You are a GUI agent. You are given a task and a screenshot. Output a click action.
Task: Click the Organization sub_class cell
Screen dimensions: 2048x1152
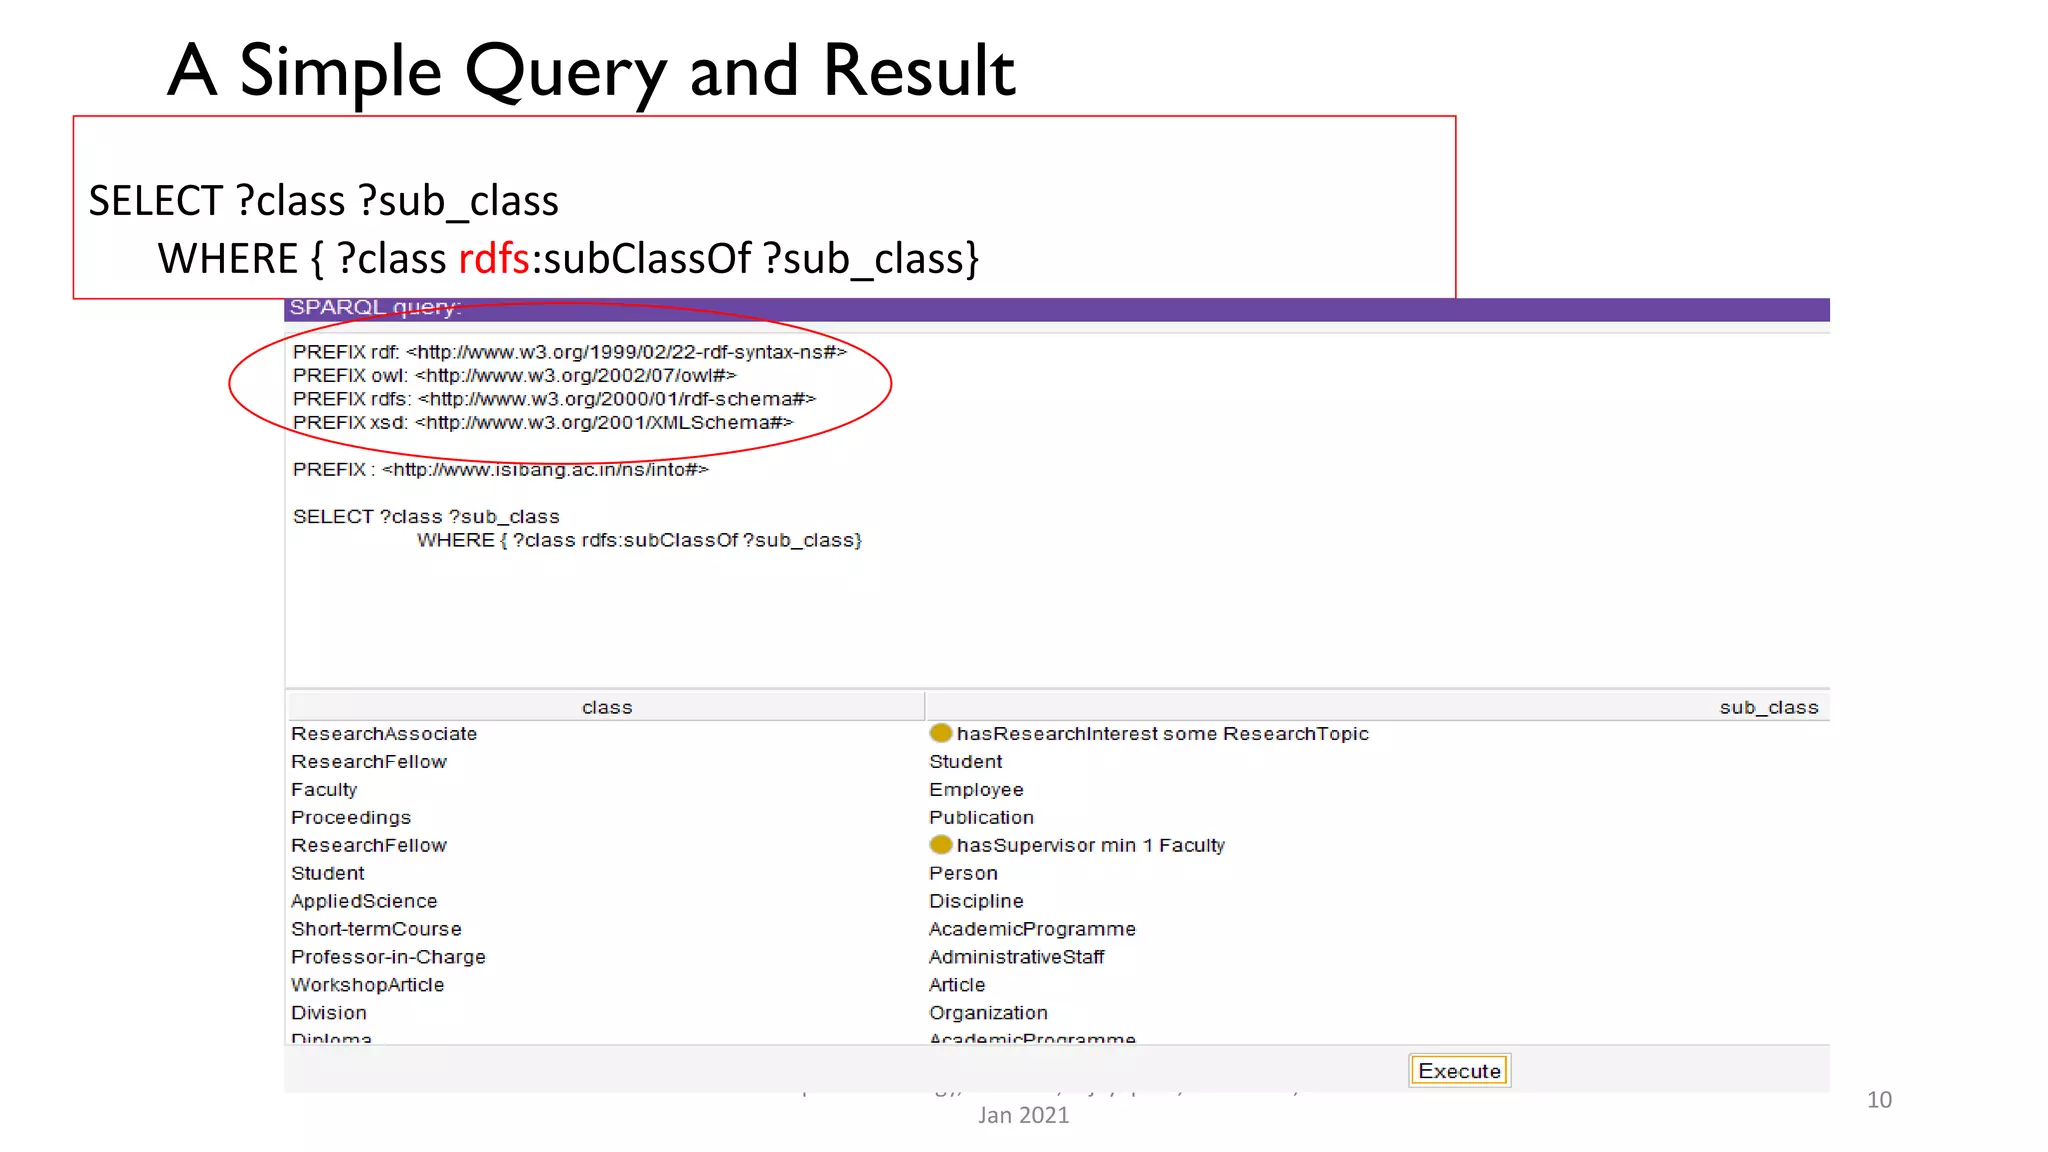(x=988, y=1014)
